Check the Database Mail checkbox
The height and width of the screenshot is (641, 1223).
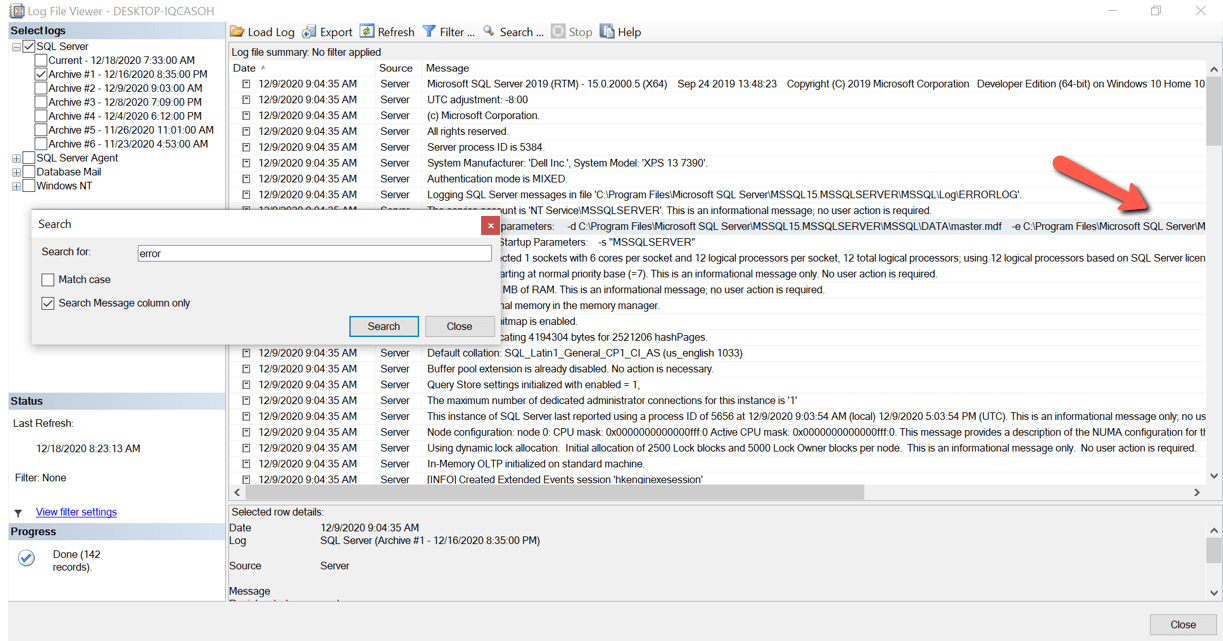click(29, 172)
